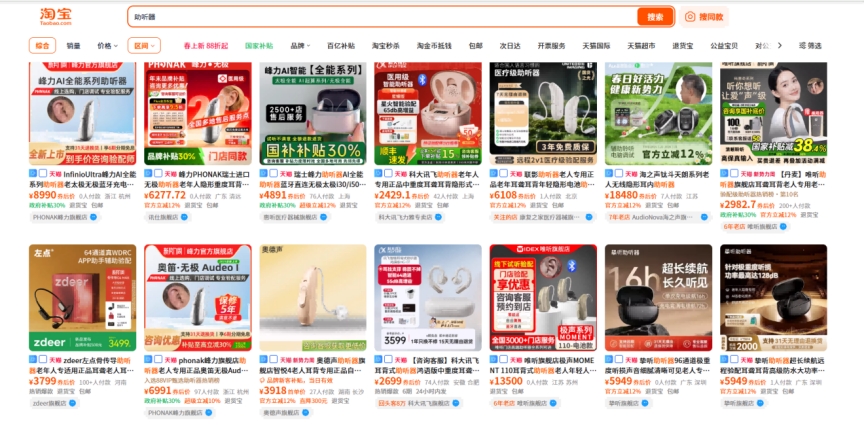Click the orange 搜索 button
The image size is (864, 425).
(x=655, y=17)
